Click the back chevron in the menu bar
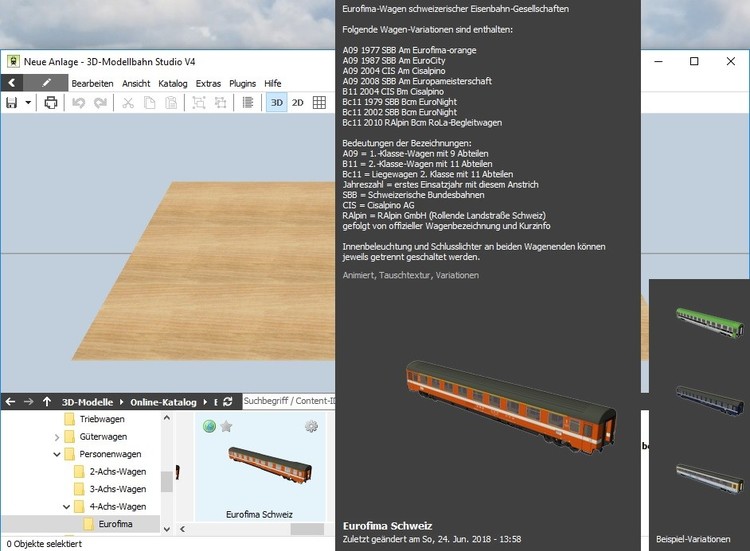The height and width of the screenshot is (551, 750). tap(12, 83)
